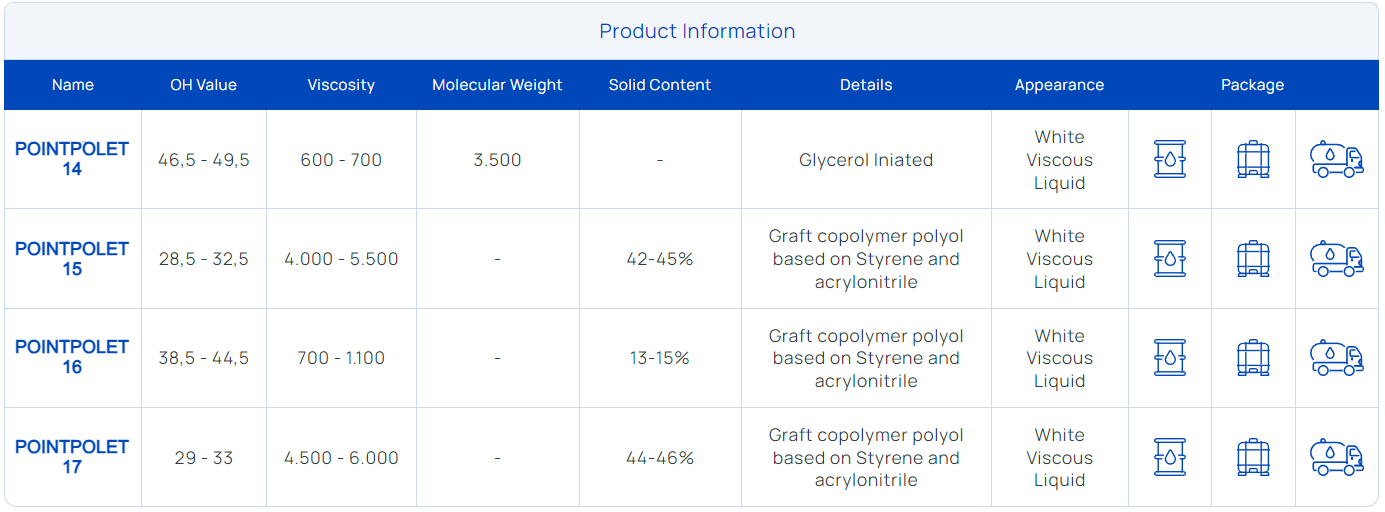Screen dimensions: 1385x512
Task: Open the POINTPOLET 14 product link
Action: [x=72, y=159]
